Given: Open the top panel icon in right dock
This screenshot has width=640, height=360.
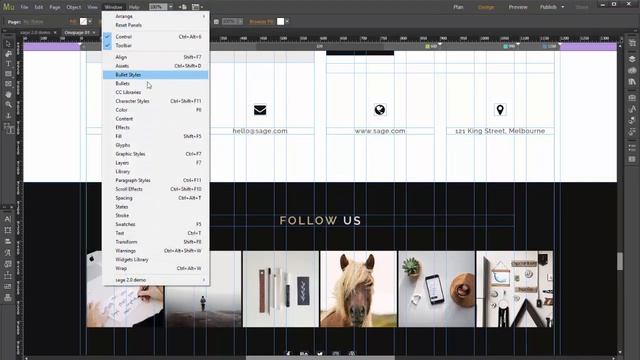Looking at the screenshot, I should pos(632,43).
